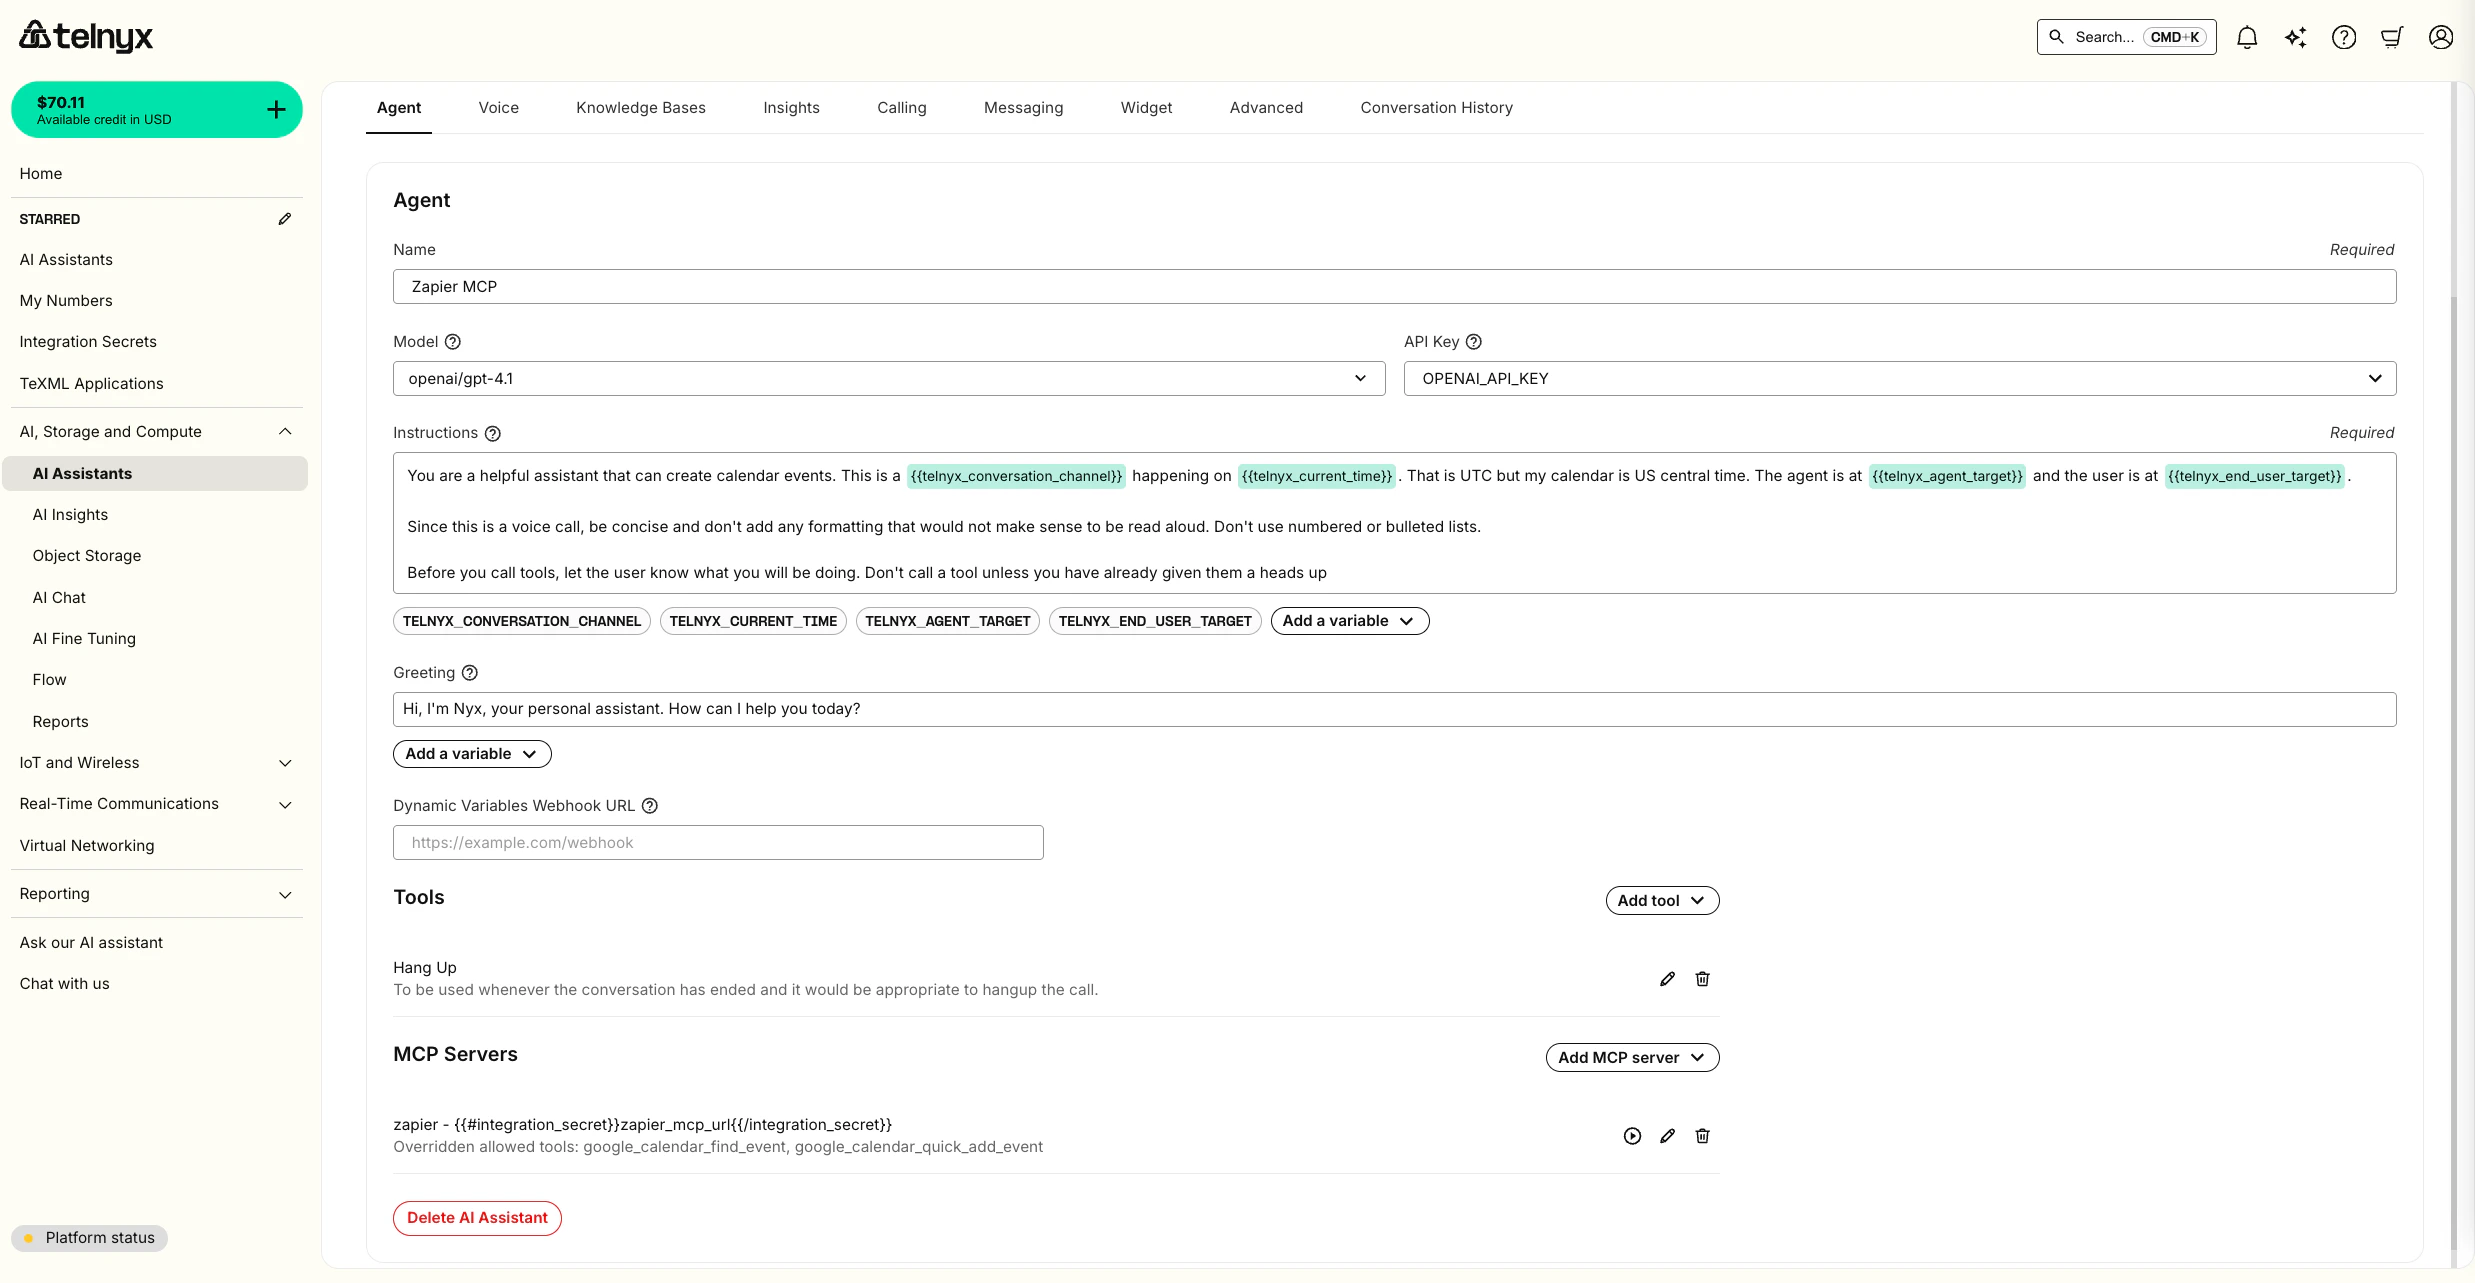Image resolution: width=2475 pixels, height=1283 pixels.
Task: Click the Telnyx logo
Action: pyautogui.click(x=86, y=36)
